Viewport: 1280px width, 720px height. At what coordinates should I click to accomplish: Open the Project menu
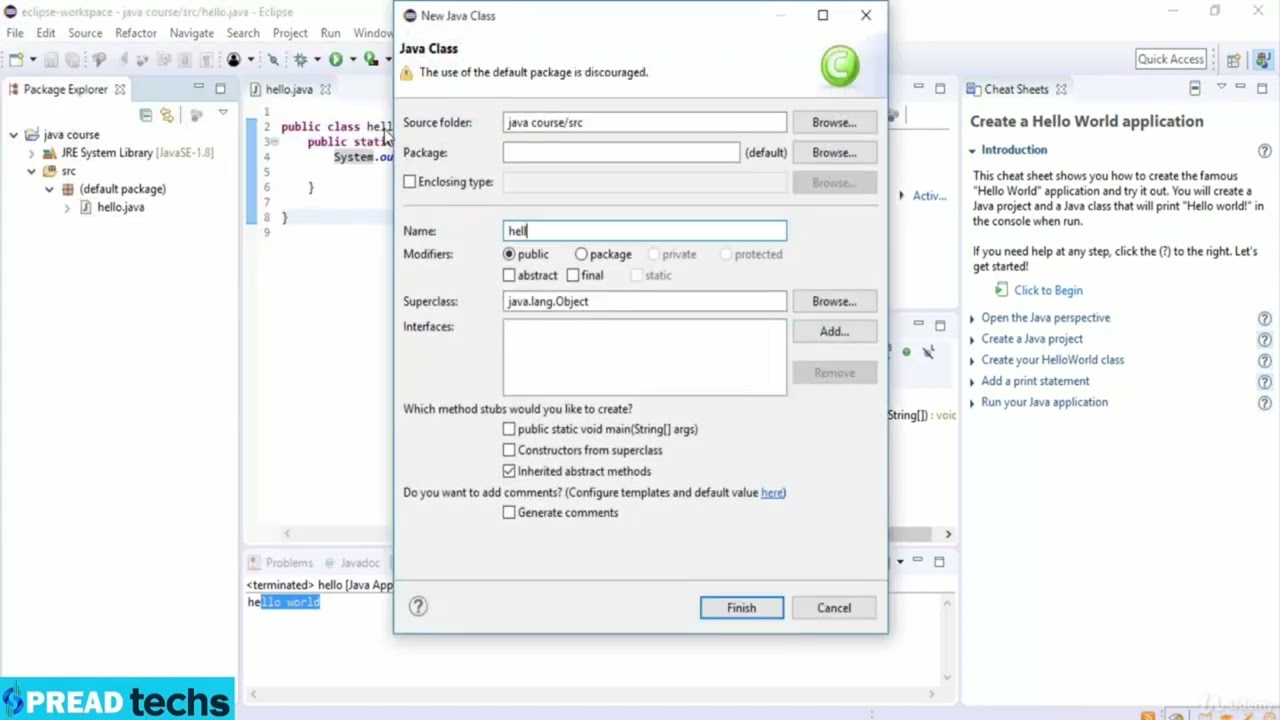[290, 33]
